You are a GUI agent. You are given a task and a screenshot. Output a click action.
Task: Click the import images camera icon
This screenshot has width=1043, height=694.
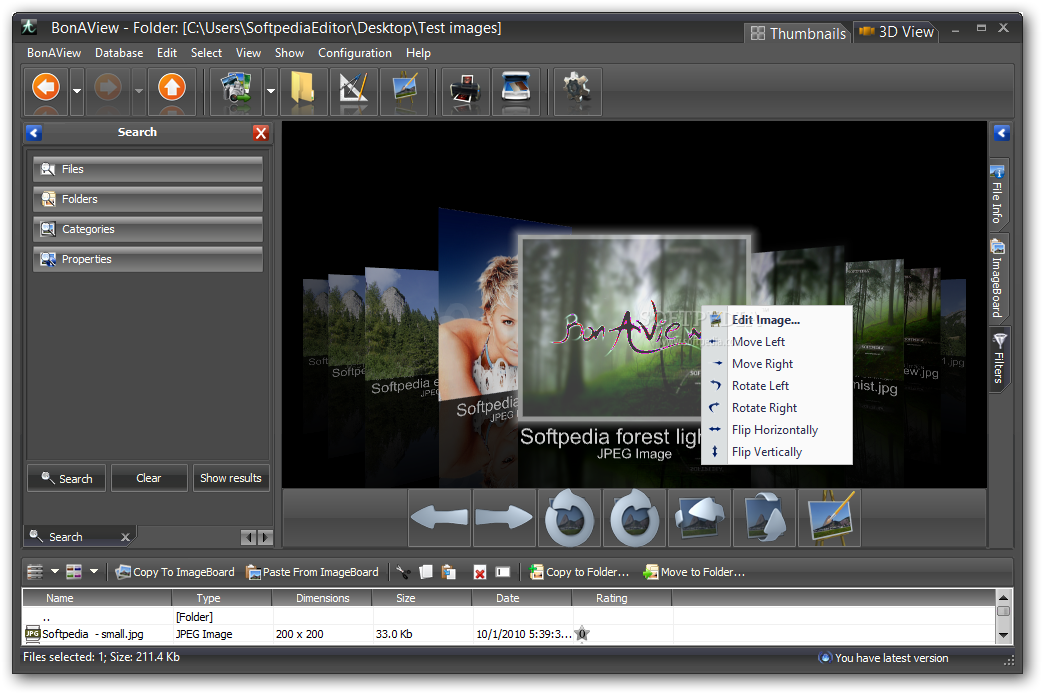click(236, 89)
